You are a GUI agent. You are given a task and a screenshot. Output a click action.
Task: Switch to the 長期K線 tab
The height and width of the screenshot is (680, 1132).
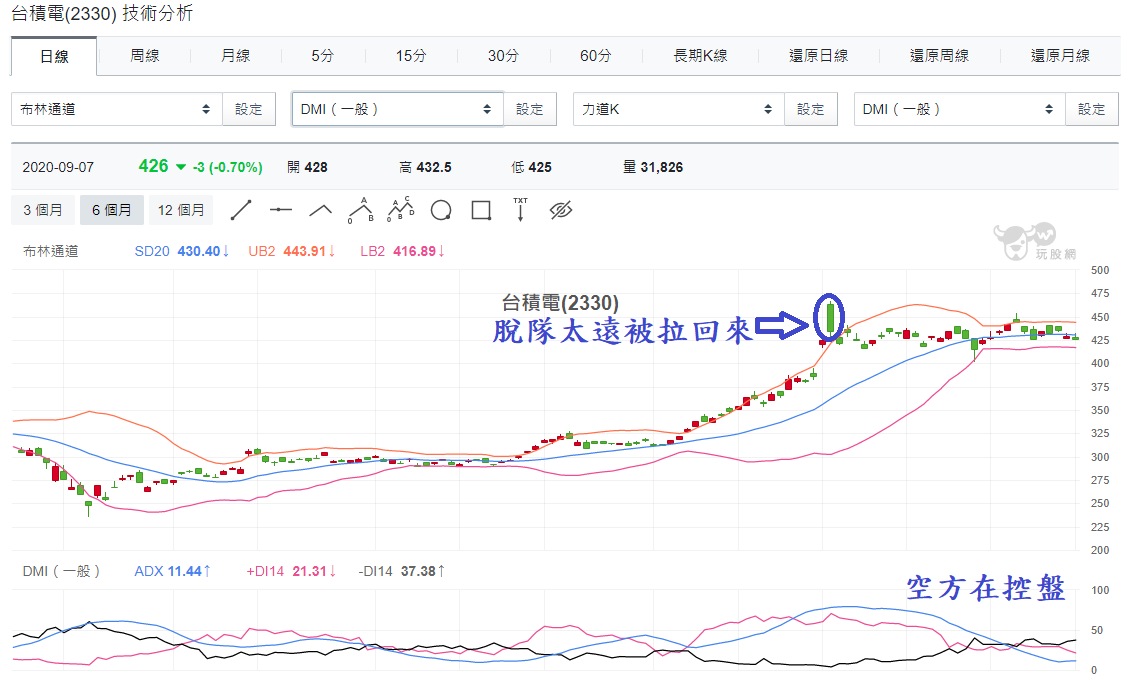click(700, 56)
